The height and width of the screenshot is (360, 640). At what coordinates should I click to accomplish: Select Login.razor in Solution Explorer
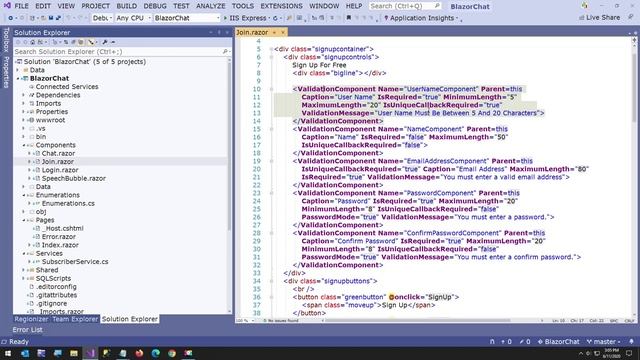coord(60,170)
